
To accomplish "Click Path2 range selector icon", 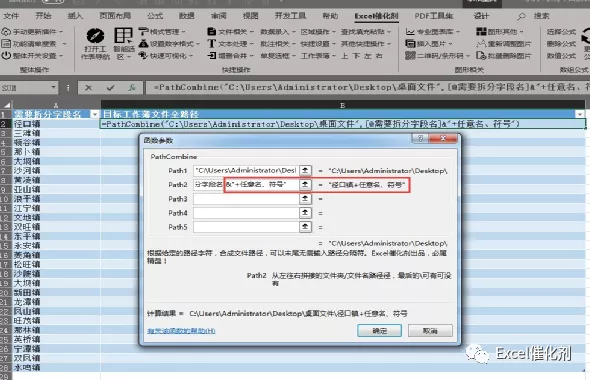I will pos(305,185).
